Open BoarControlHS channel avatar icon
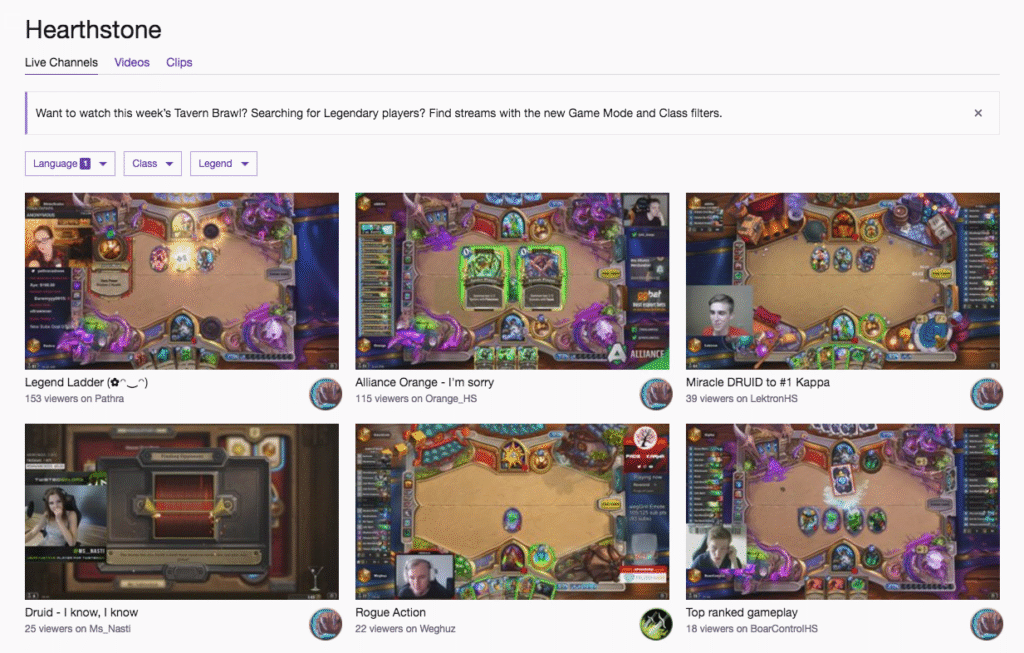Screen dimensions: 1024x653 pos(986,624)
